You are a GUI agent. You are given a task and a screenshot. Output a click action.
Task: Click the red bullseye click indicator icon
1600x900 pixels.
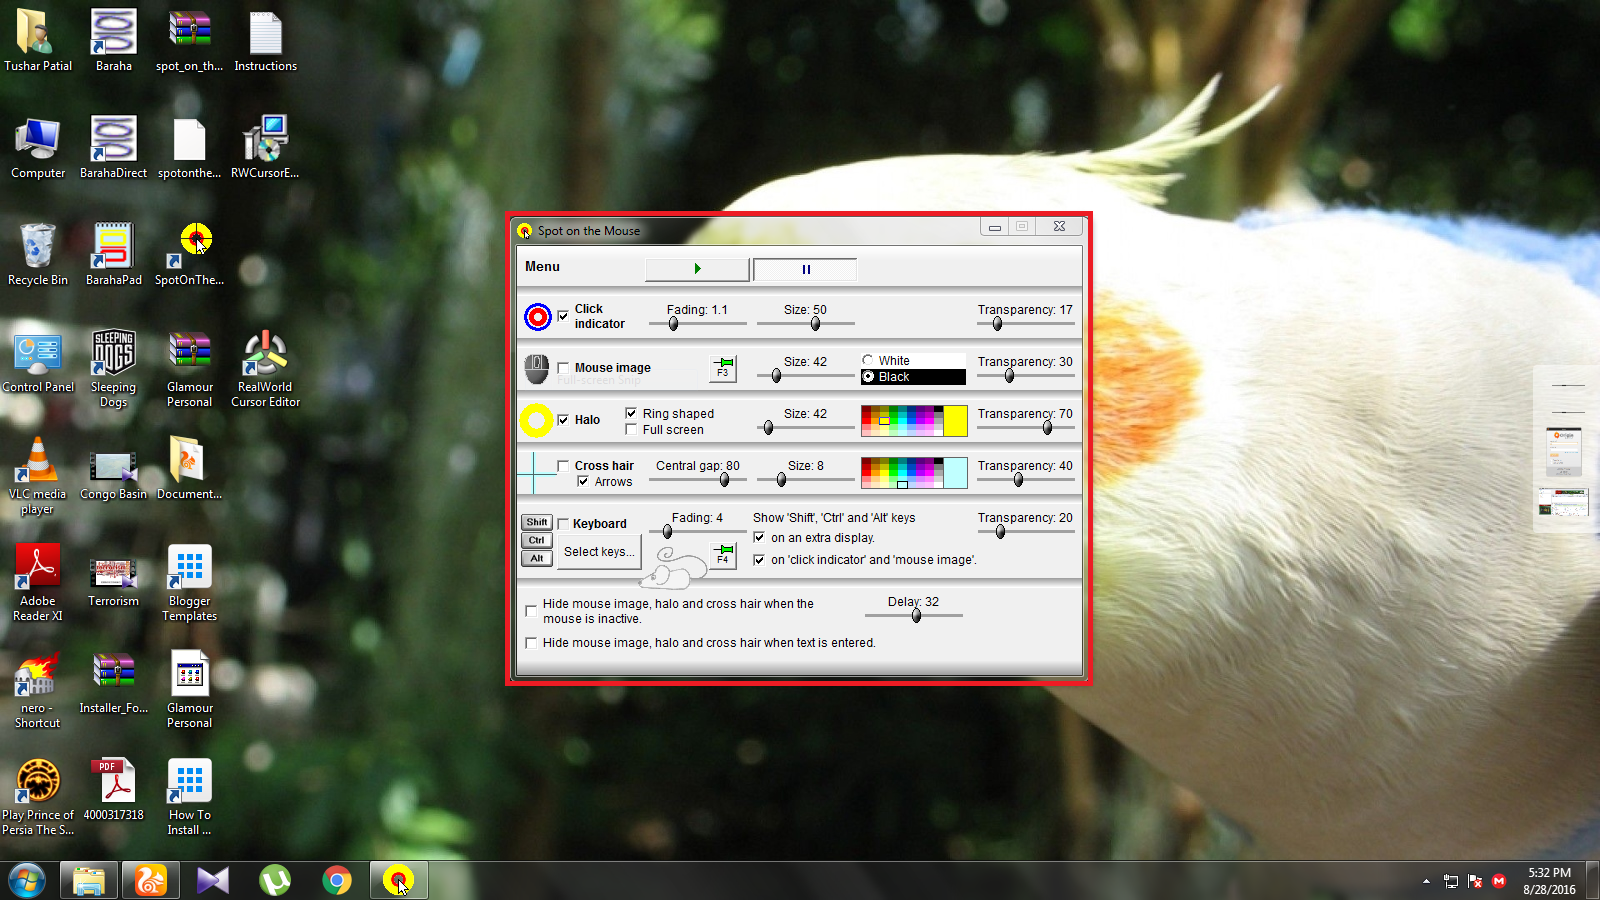(538, 316)
